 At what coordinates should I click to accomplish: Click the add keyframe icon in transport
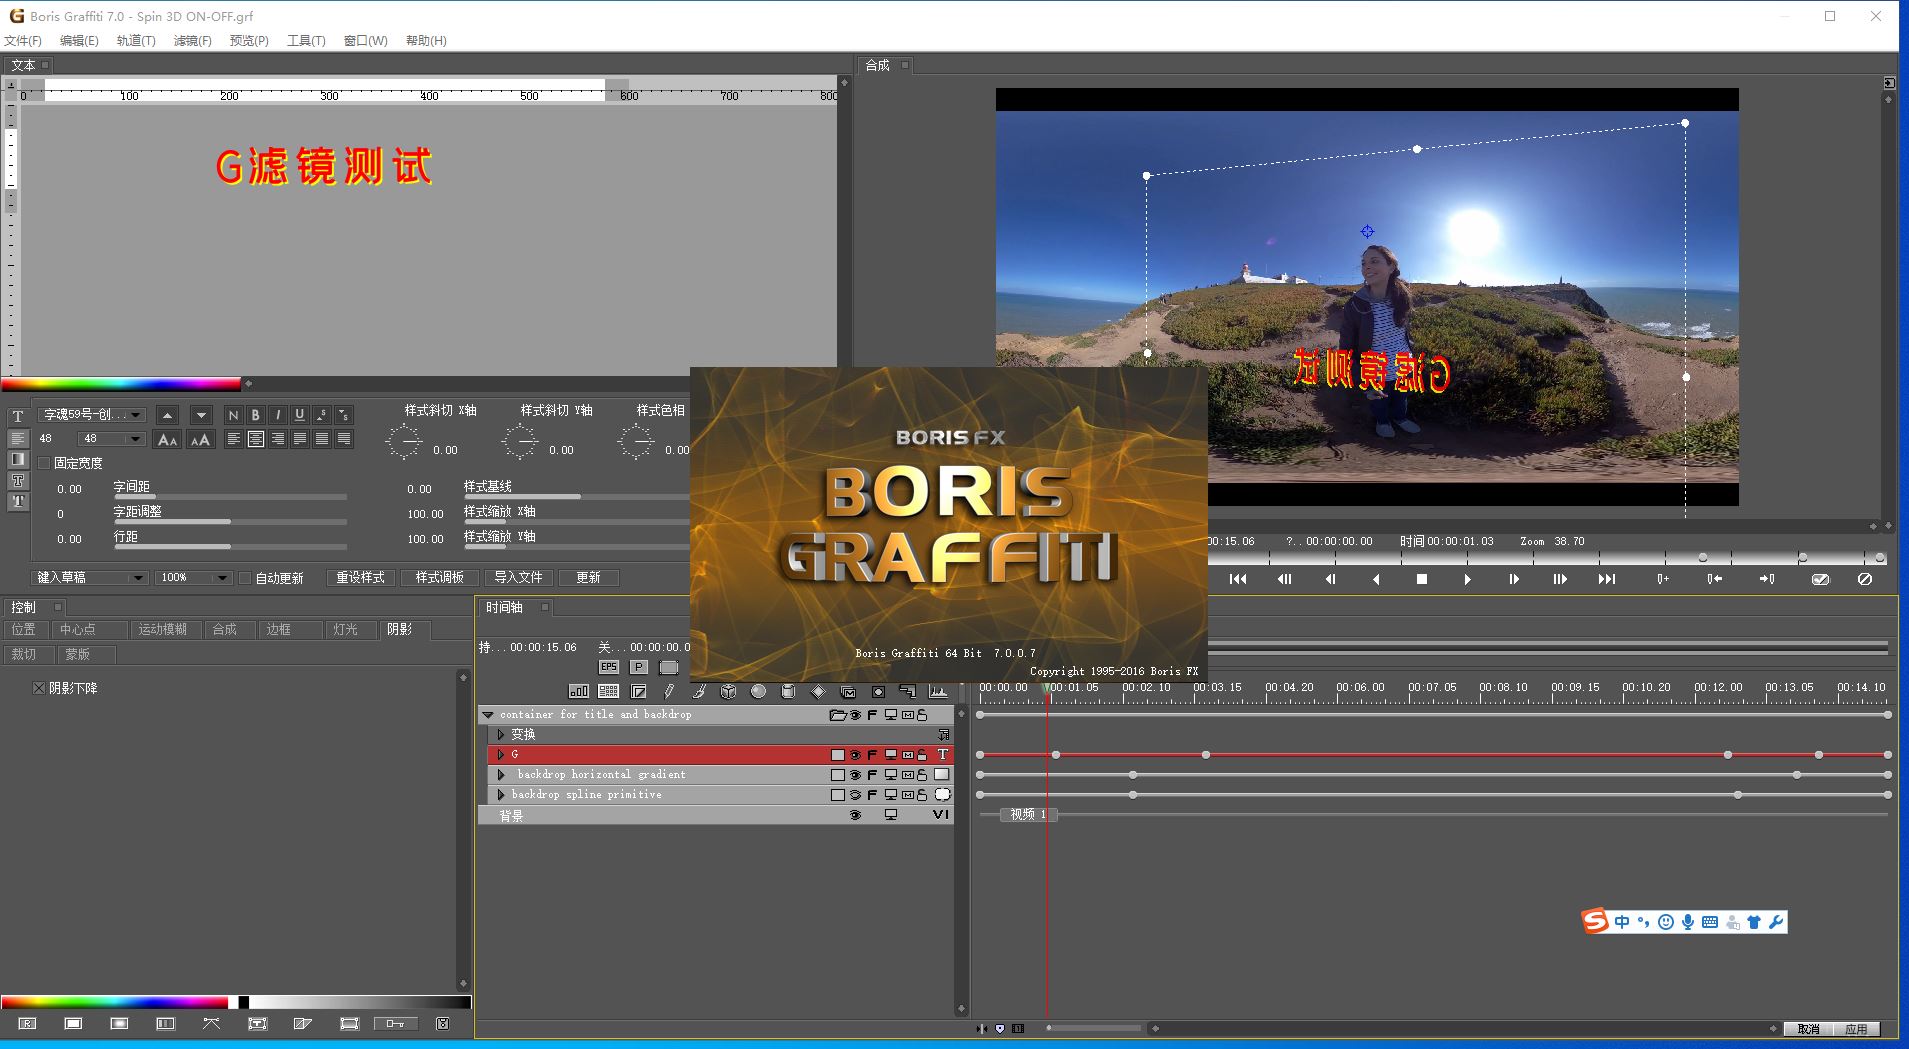click(x=1662, y=579)
